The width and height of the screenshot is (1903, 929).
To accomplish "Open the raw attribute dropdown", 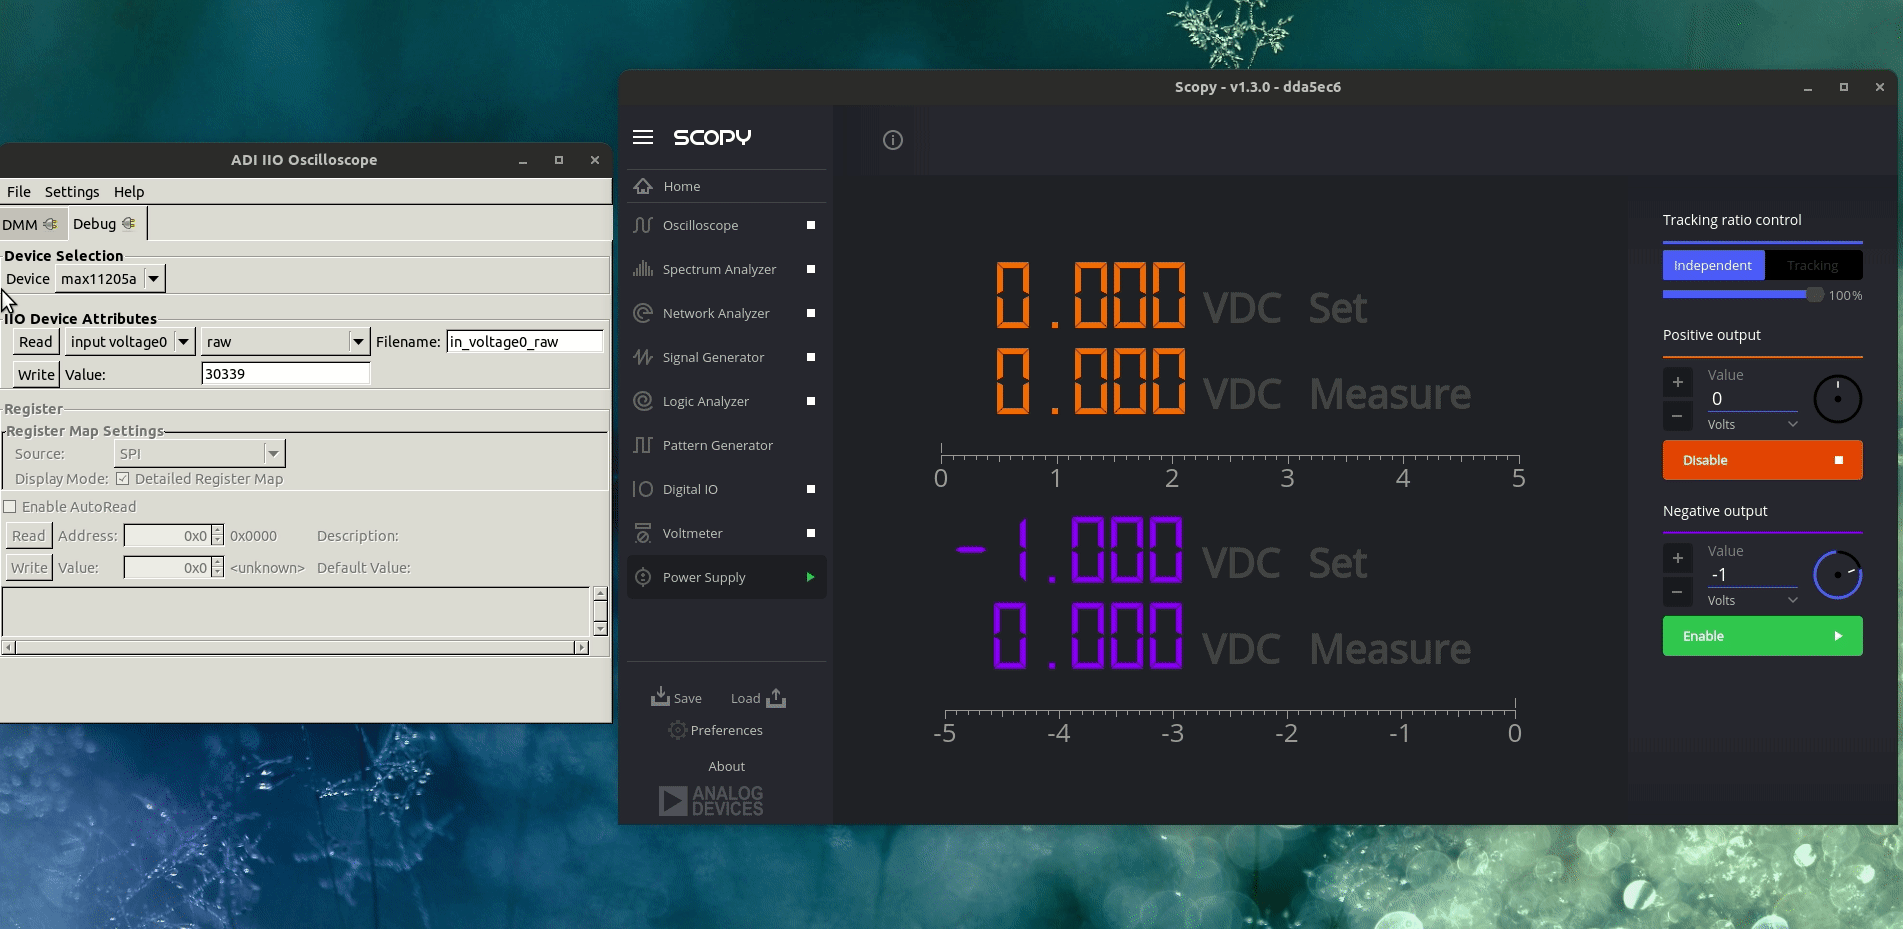I will tap(286, 342).
